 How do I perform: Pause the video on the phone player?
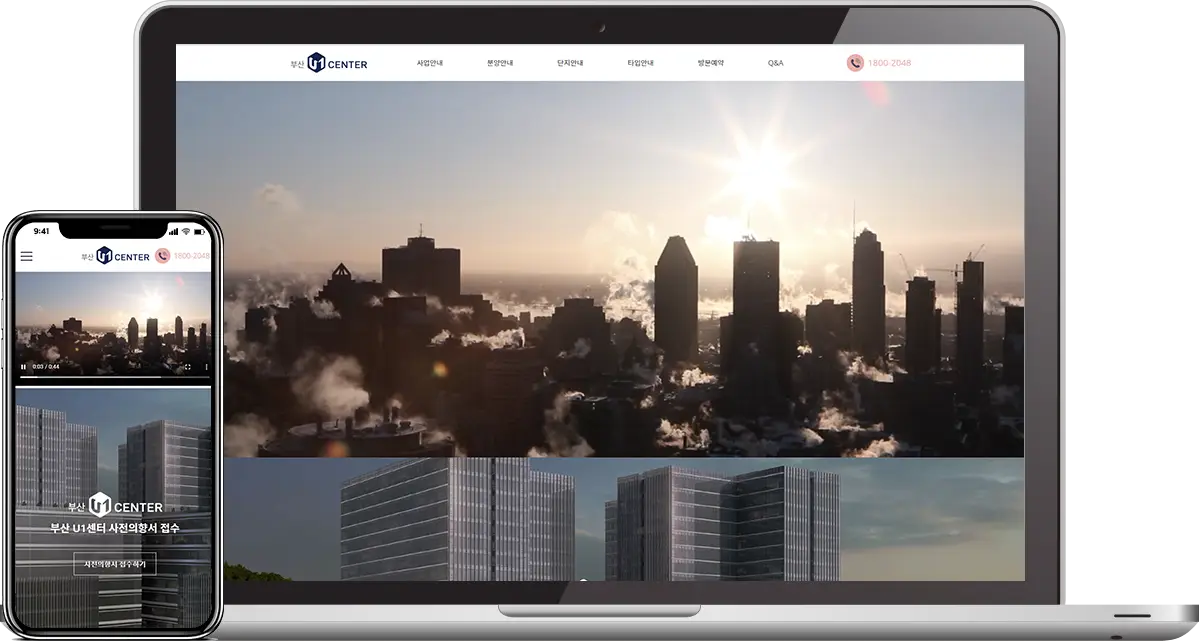pyautogui.click(x=24, y=367)
